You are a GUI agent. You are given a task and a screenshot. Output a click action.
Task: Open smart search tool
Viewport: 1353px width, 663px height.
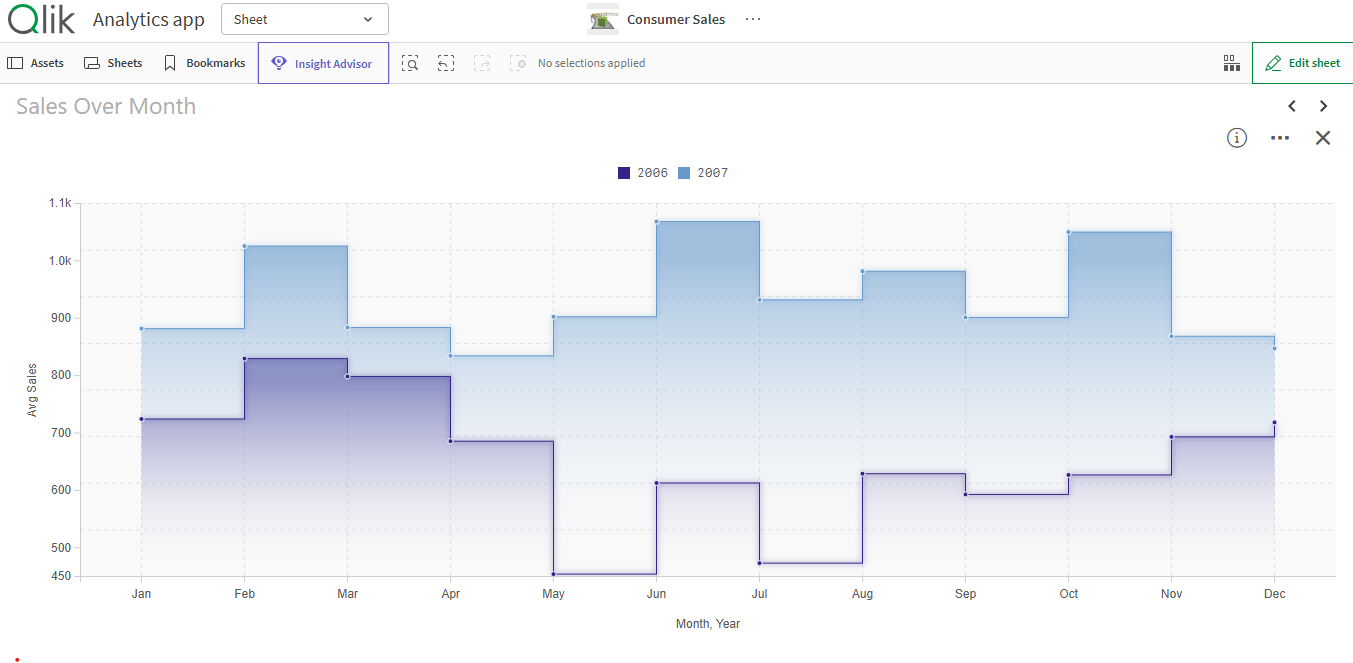(x=410, y=63)
